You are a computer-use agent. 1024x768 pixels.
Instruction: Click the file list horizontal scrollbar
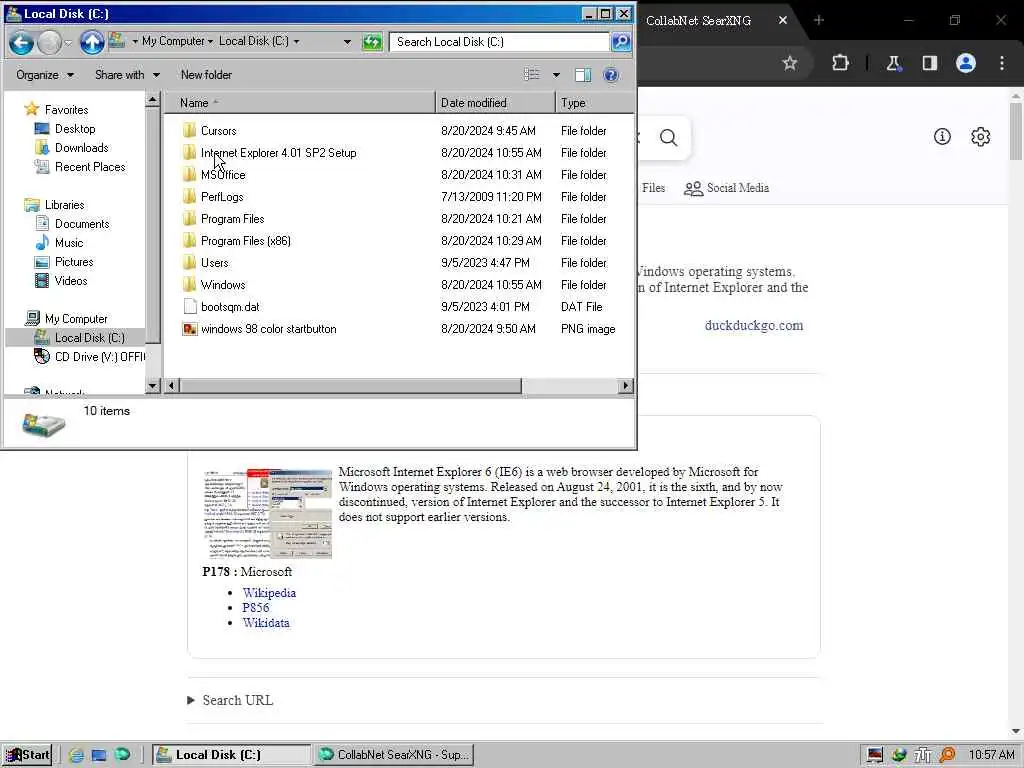point(351,386)
